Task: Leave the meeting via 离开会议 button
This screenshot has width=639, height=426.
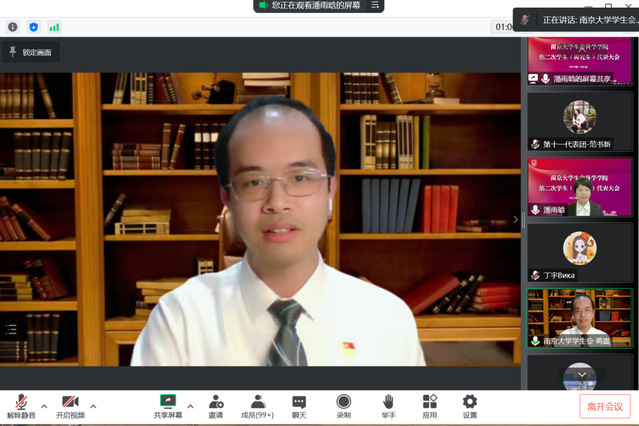Action: coord(604,406)
